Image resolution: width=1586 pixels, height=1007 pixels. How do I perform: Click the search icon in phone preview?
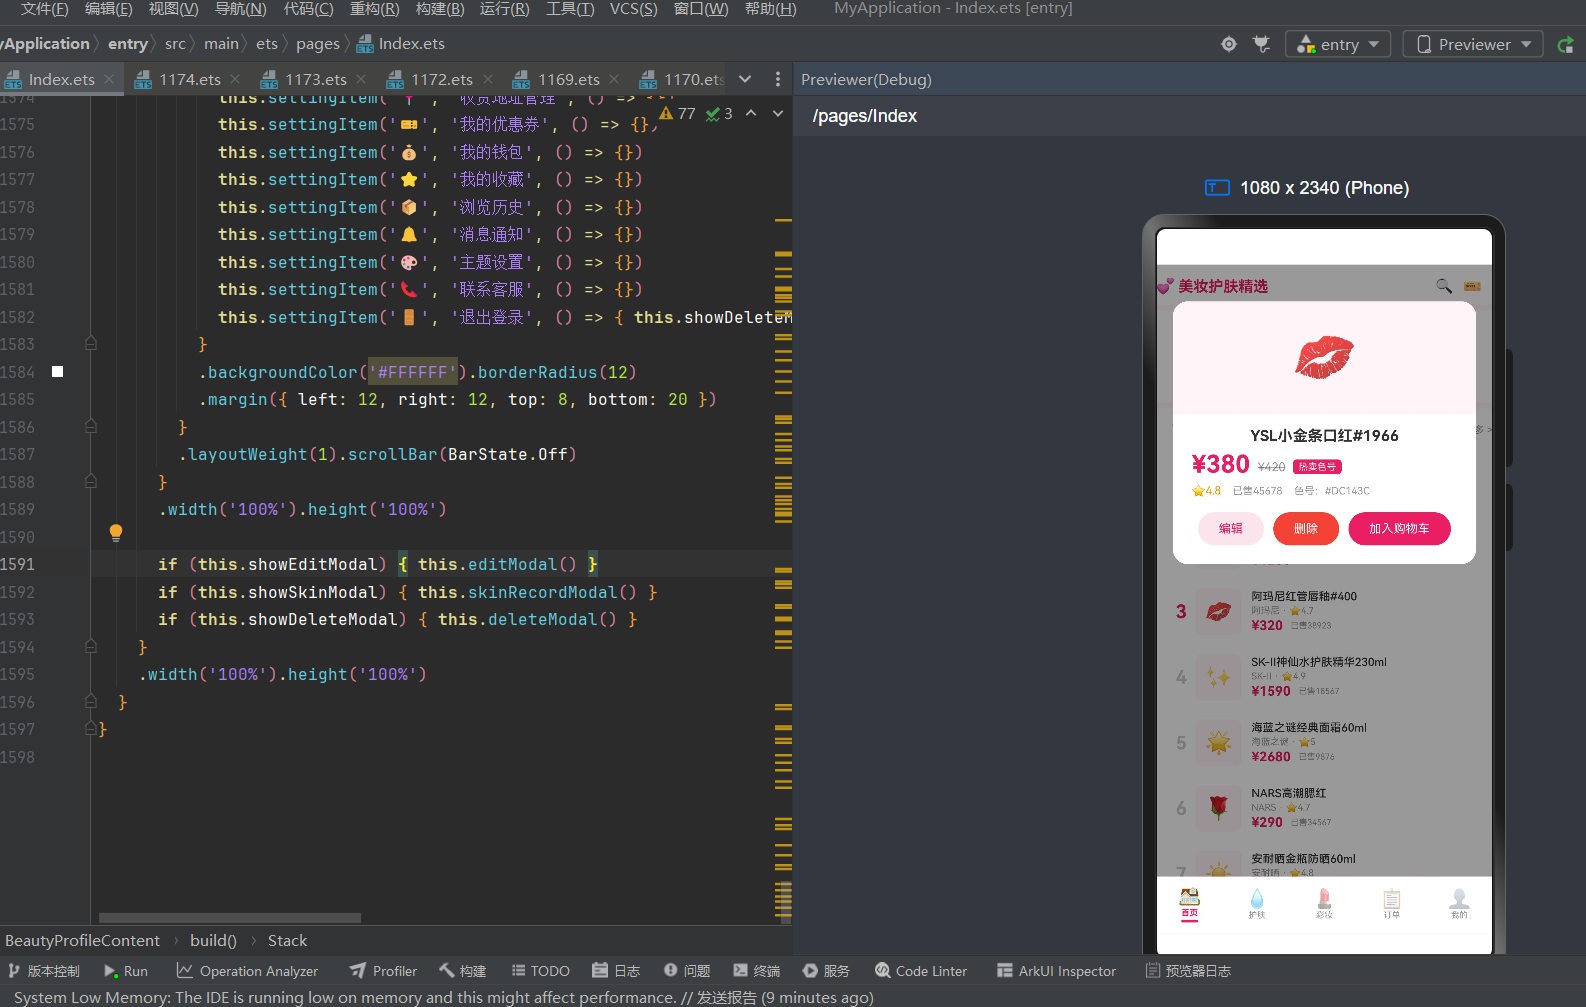click(1444, 286)
